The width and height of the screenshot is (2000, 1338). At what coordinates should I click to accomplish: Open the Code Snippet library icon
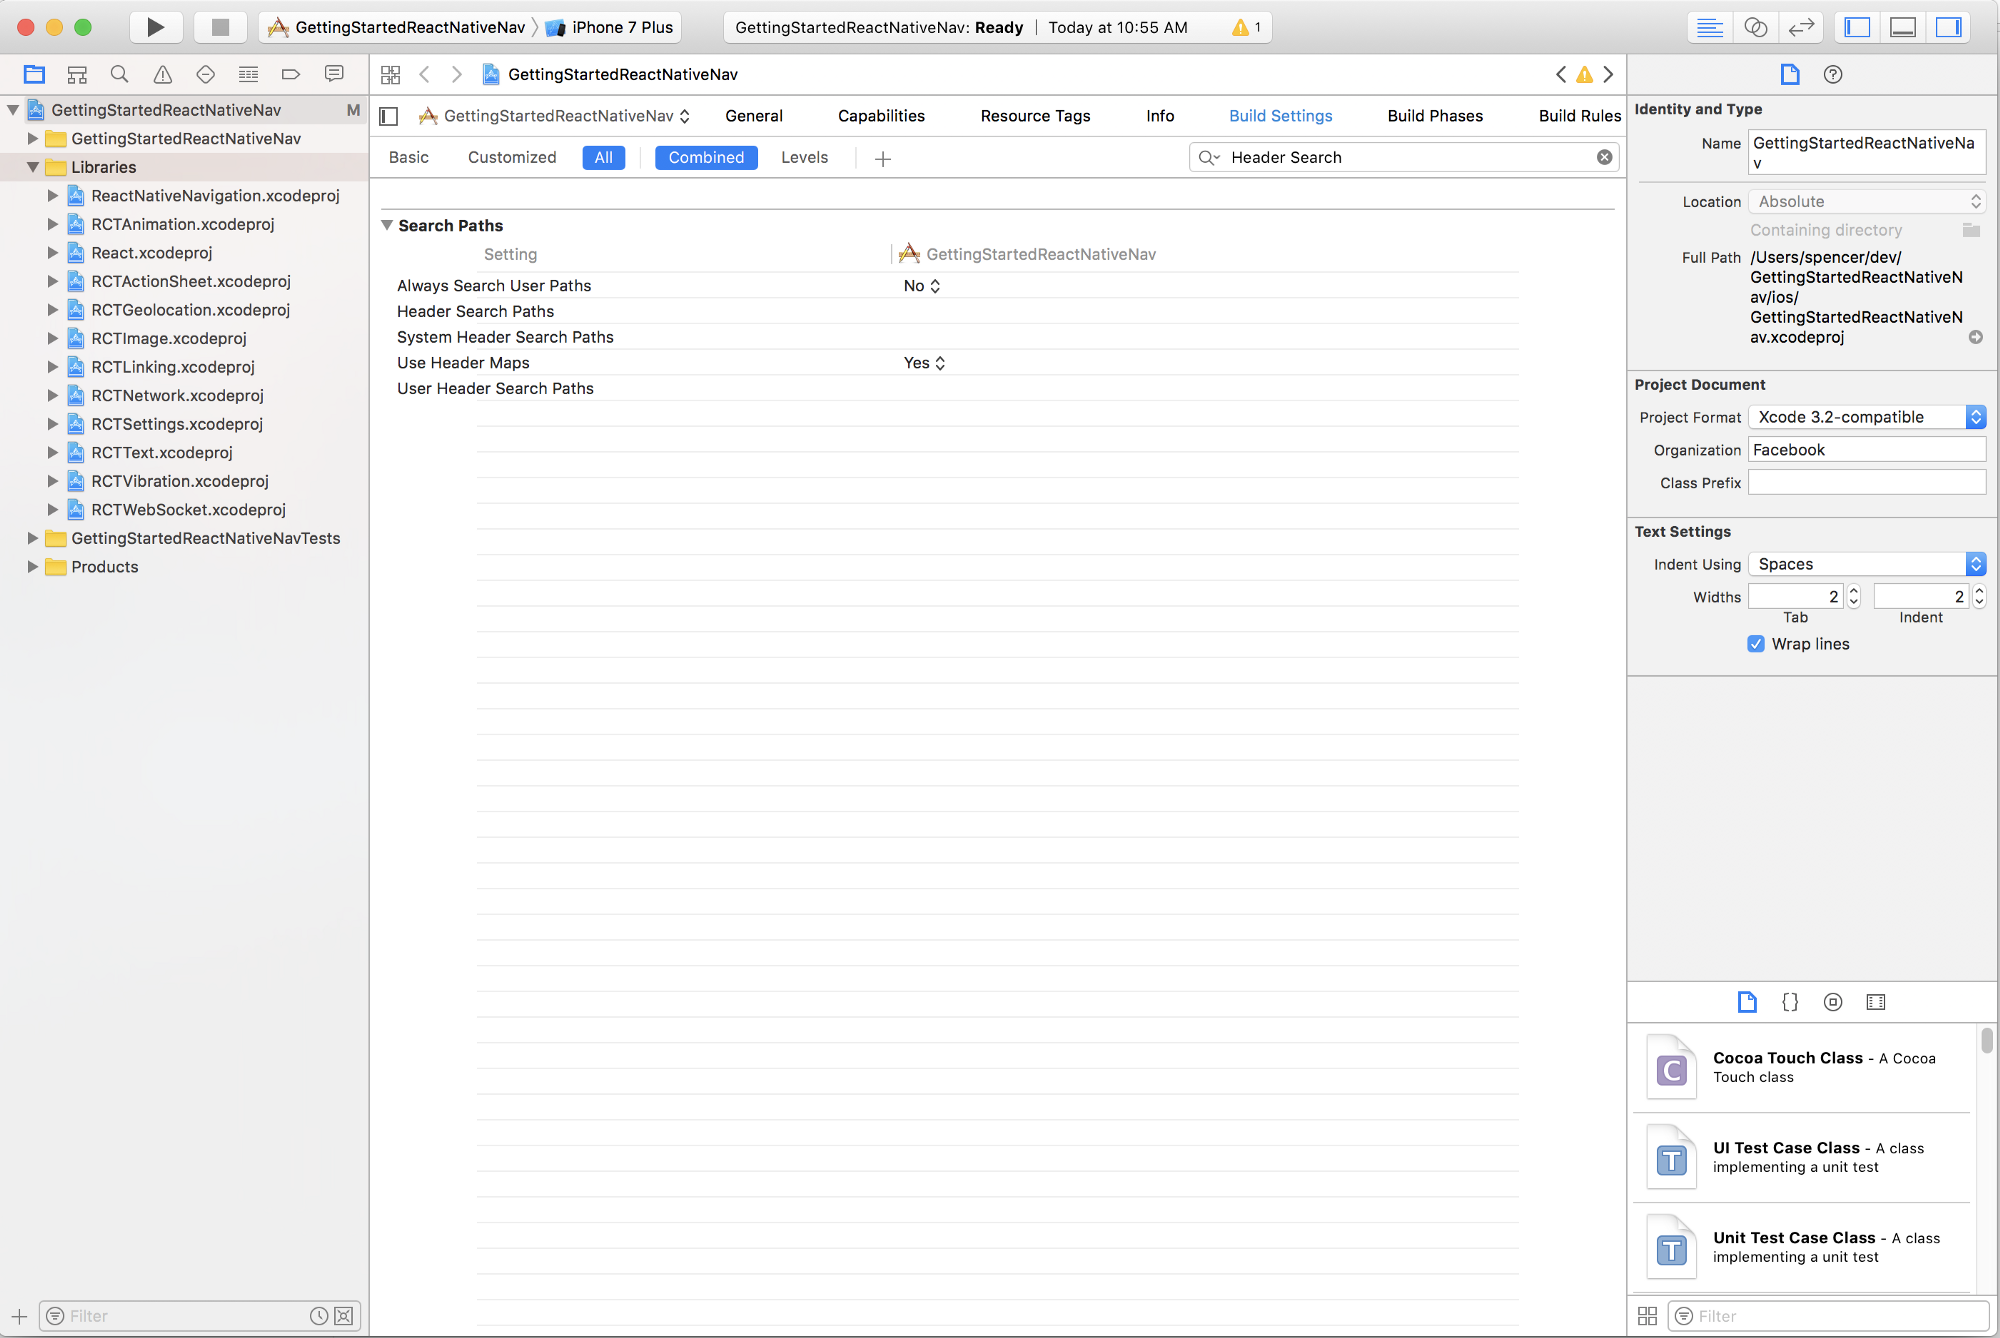click(1790, 1002)
